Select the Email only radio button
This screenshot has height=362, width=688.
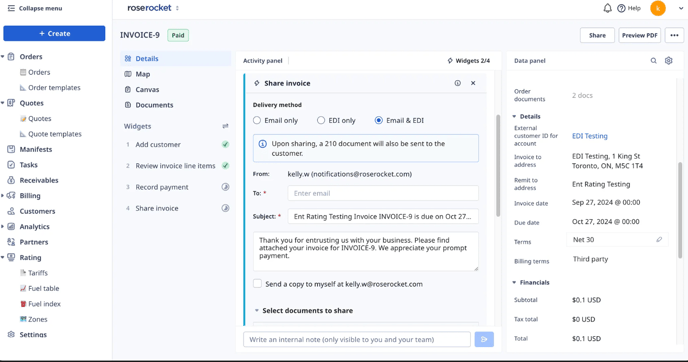(x=257, y=120)
